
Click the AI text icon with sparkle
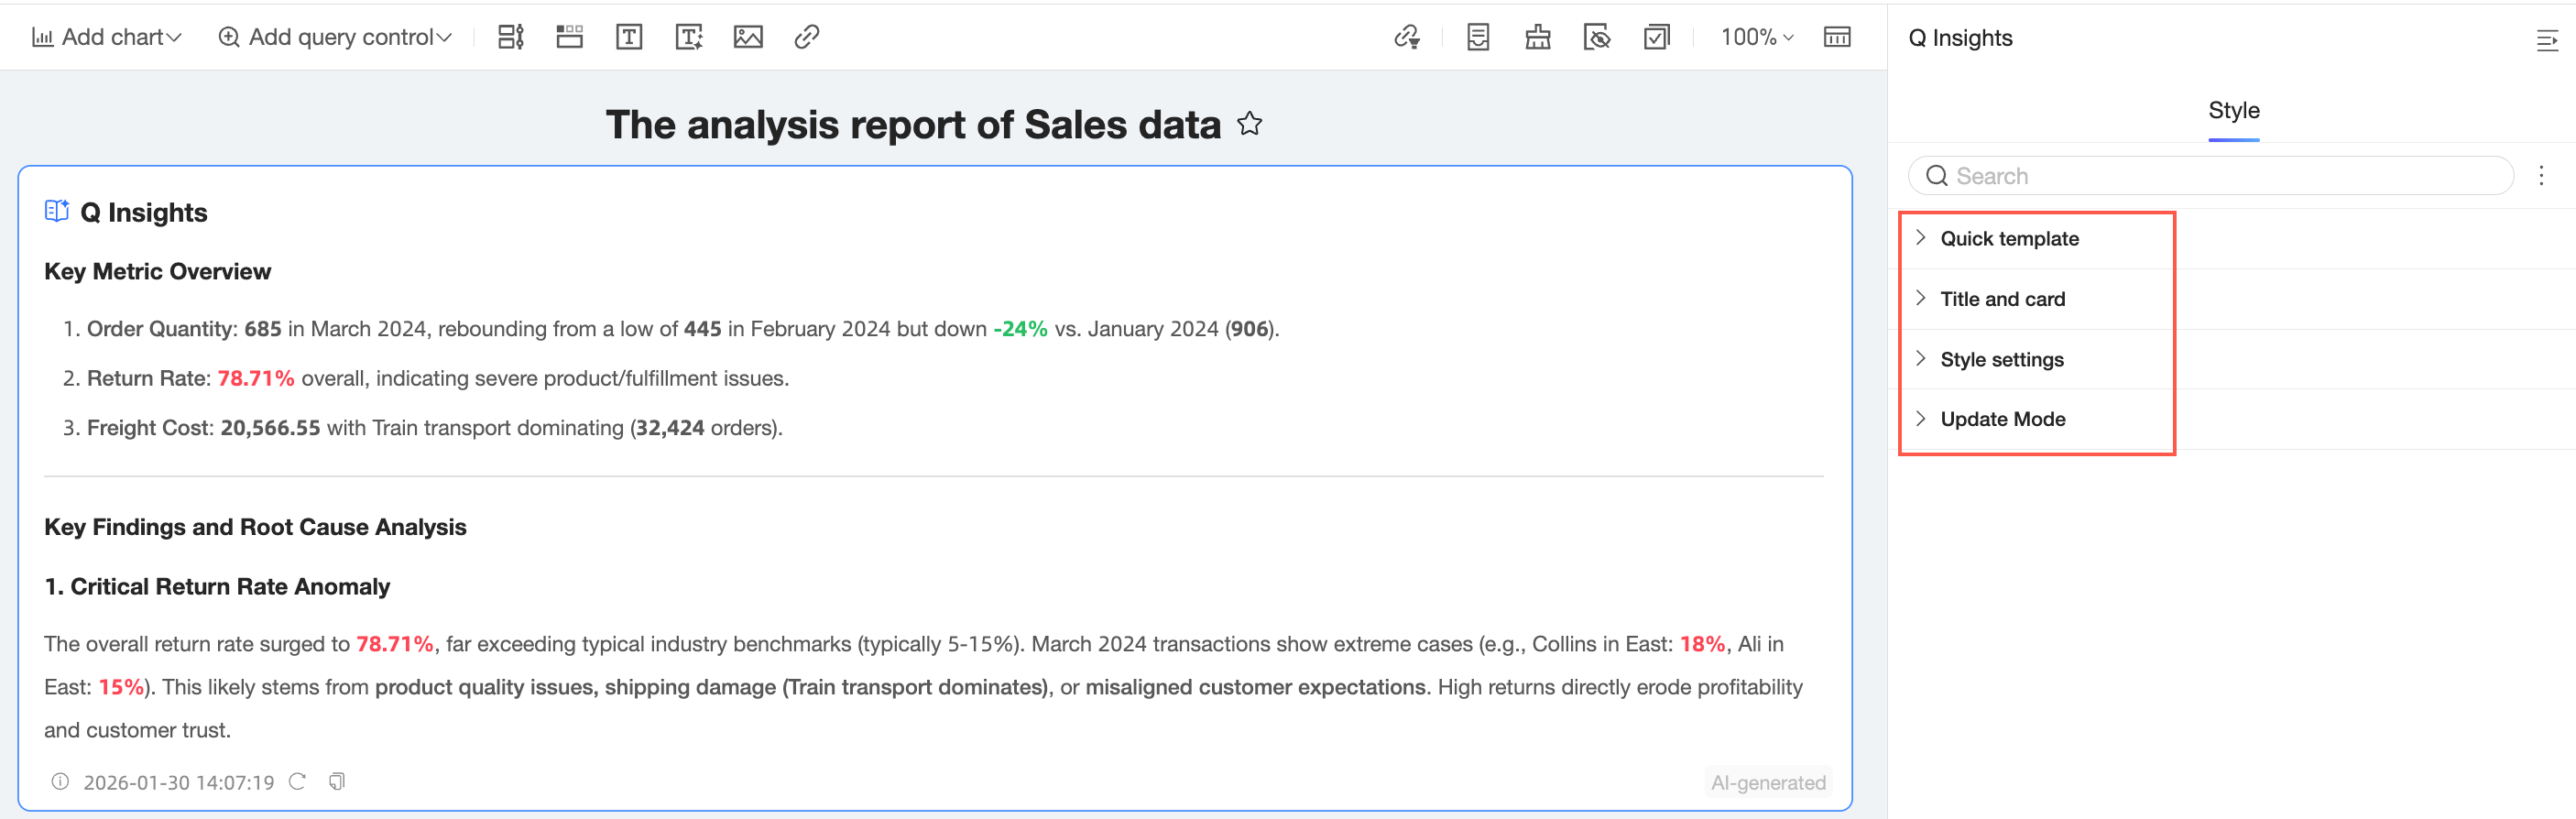click(689, 37)
